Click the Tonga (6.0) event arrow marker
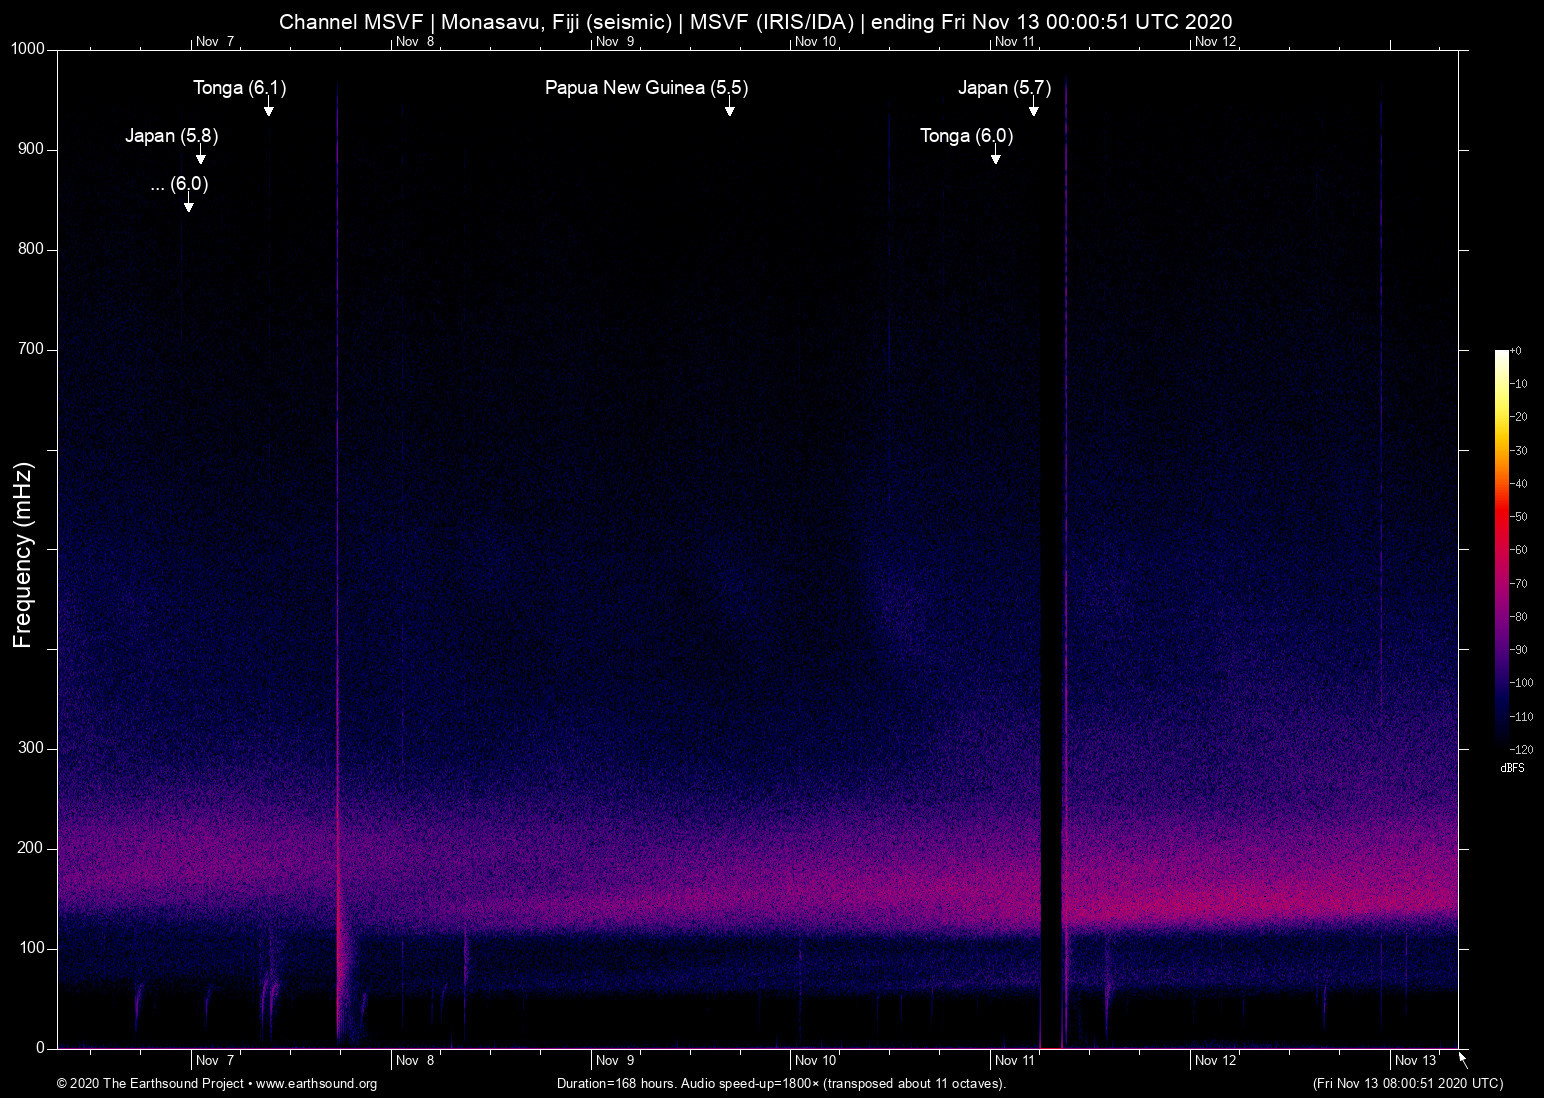This screenshot has height=1098, width=1544. 995,157
